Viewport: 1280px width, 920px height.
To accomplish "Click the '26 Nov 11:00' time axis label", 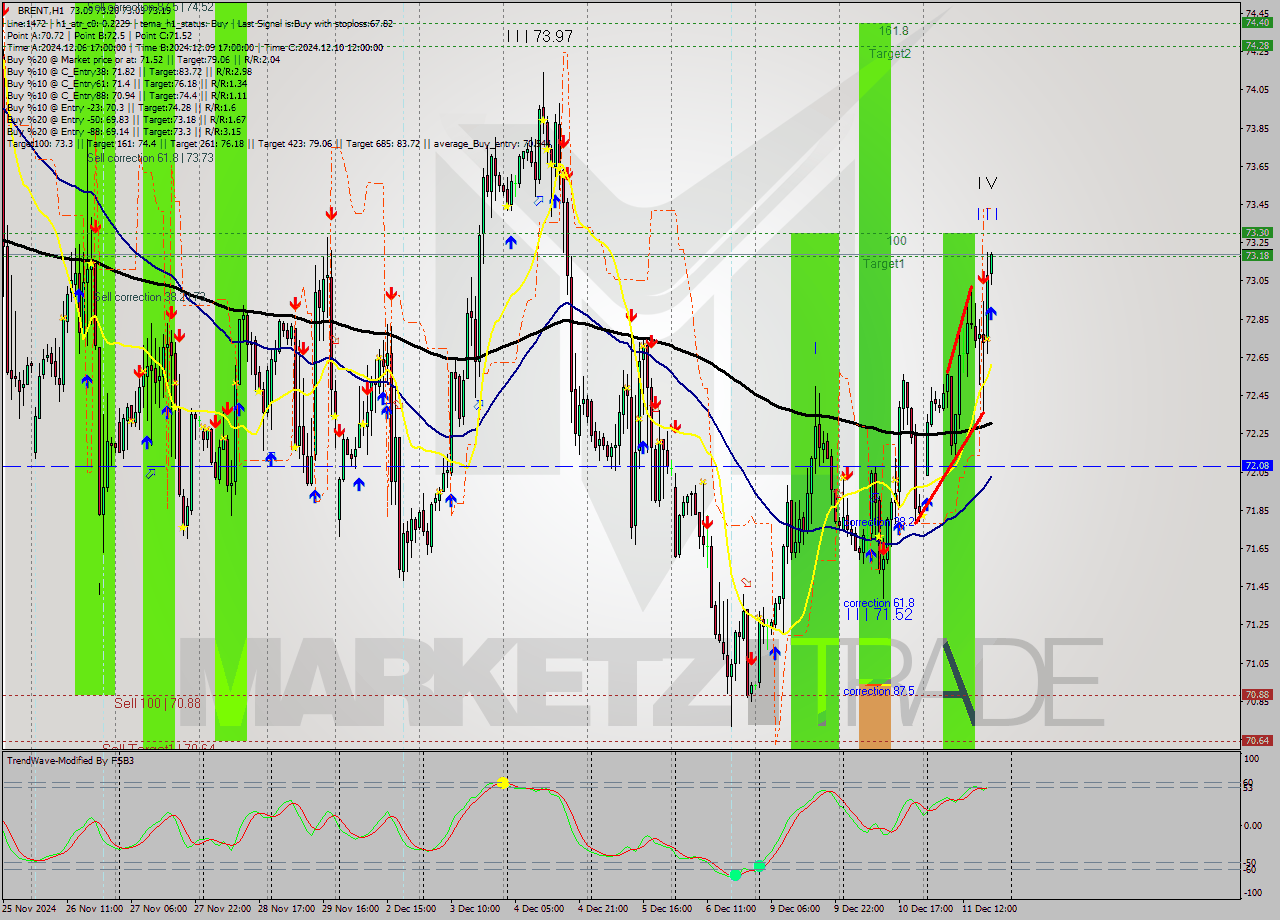I will pyautogui.click(x=94, y=909).
